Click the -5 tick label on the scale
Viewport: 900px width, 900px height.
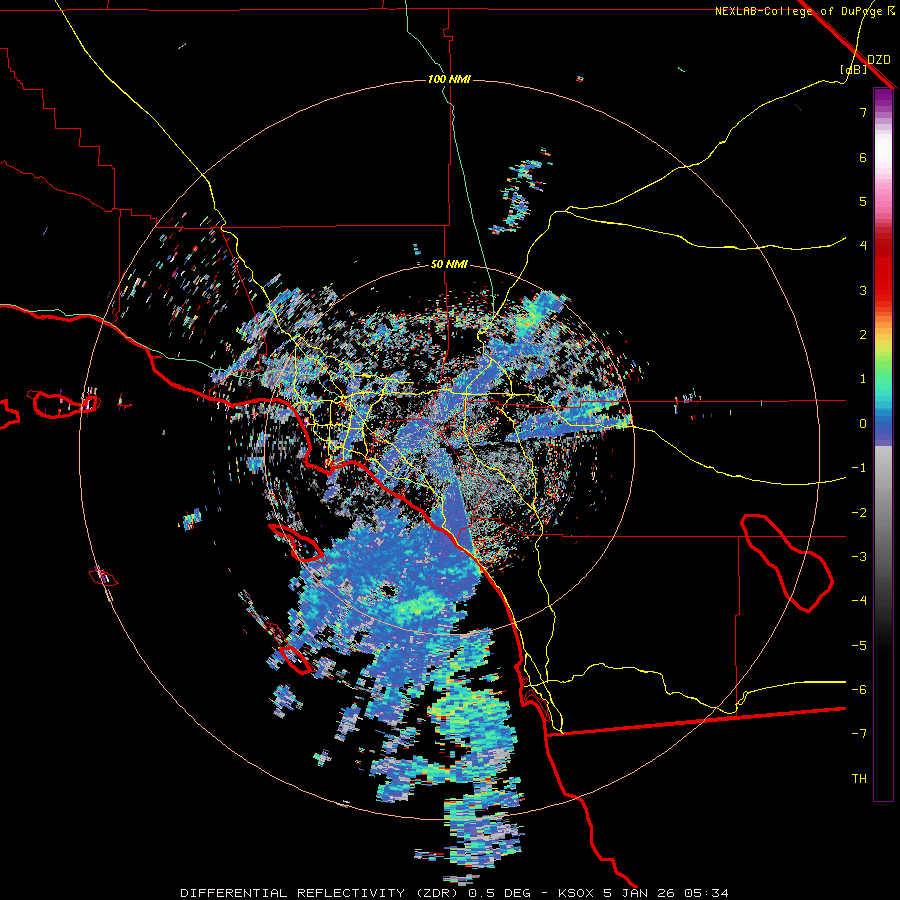click(859, 645)
